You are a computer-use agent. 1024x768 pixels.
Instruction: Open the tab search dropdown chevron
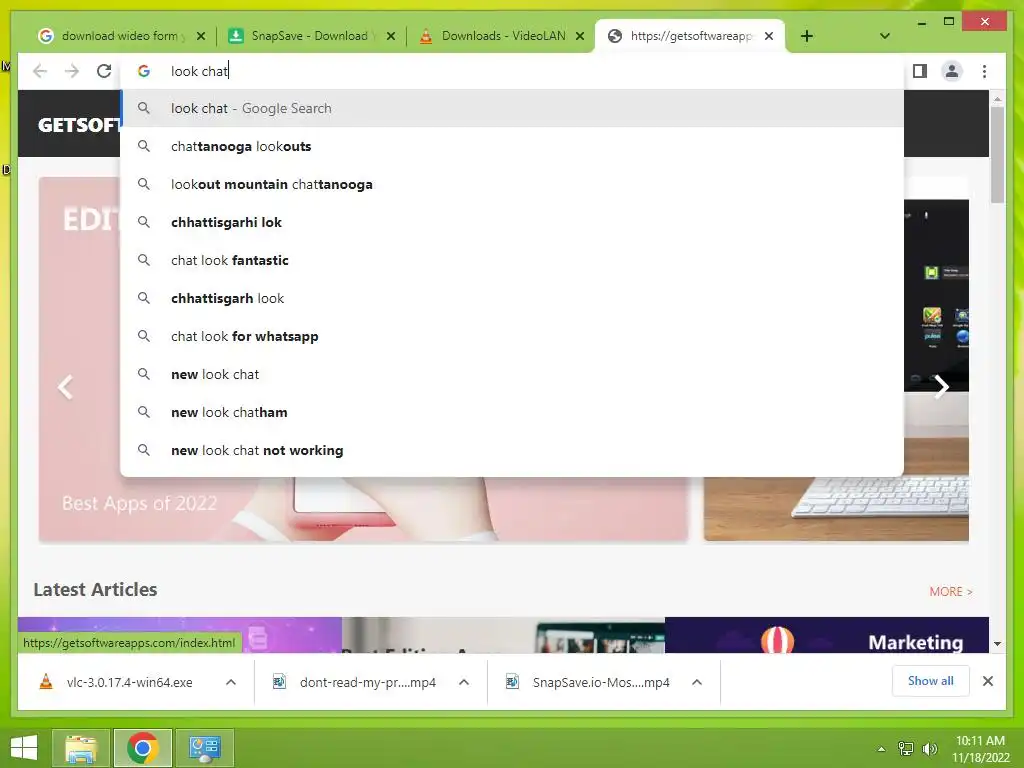(x=885, y=36)
